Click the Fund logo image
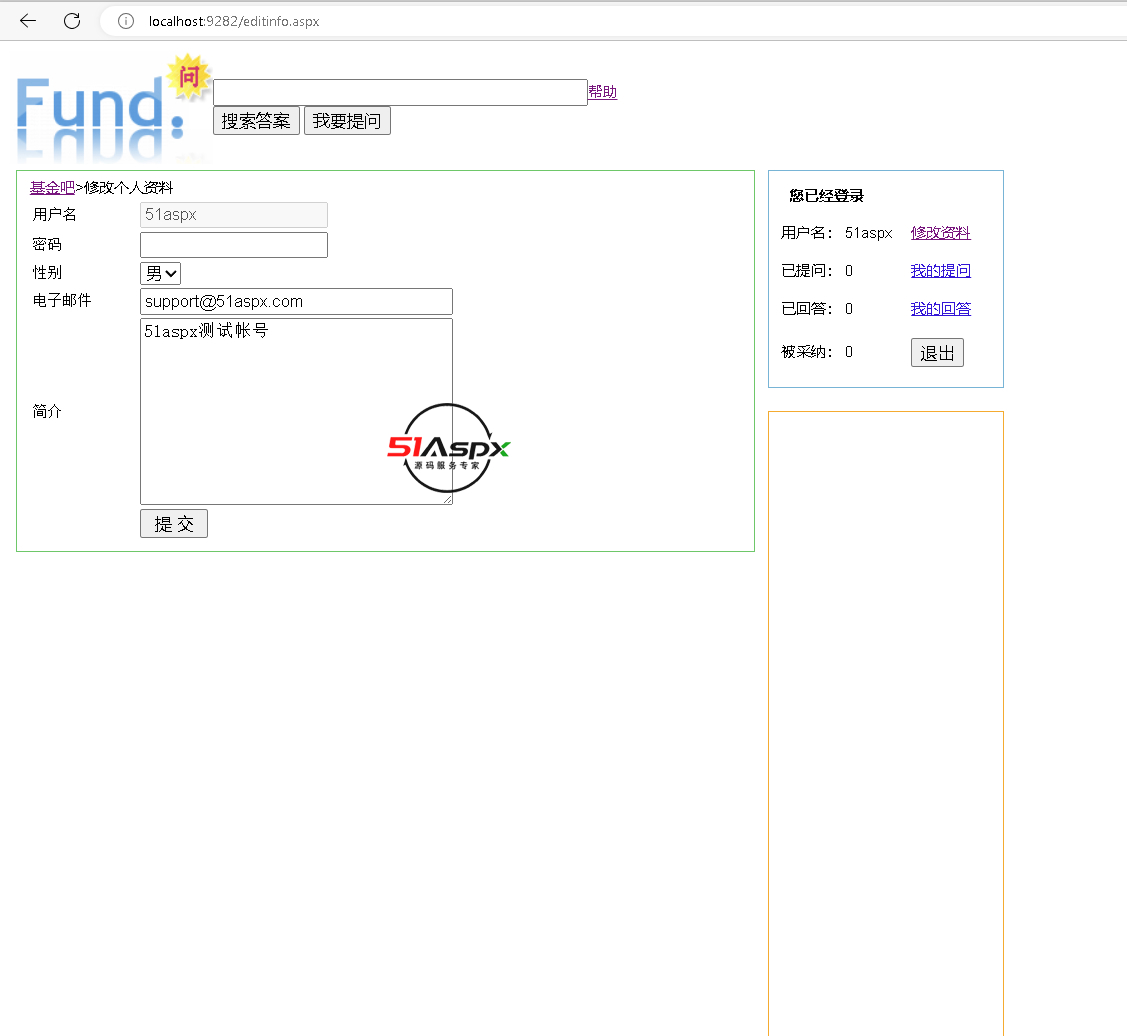Screen dimensions: 1127x1036 click(x=113, y=108)
